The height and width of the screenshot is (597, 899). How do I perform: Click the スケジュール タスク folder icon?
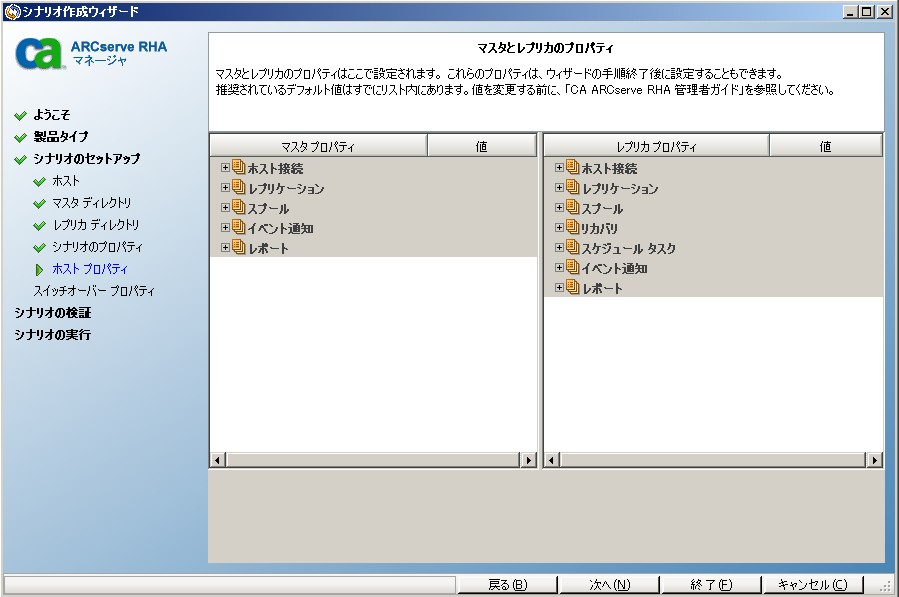tap(573, 247)
